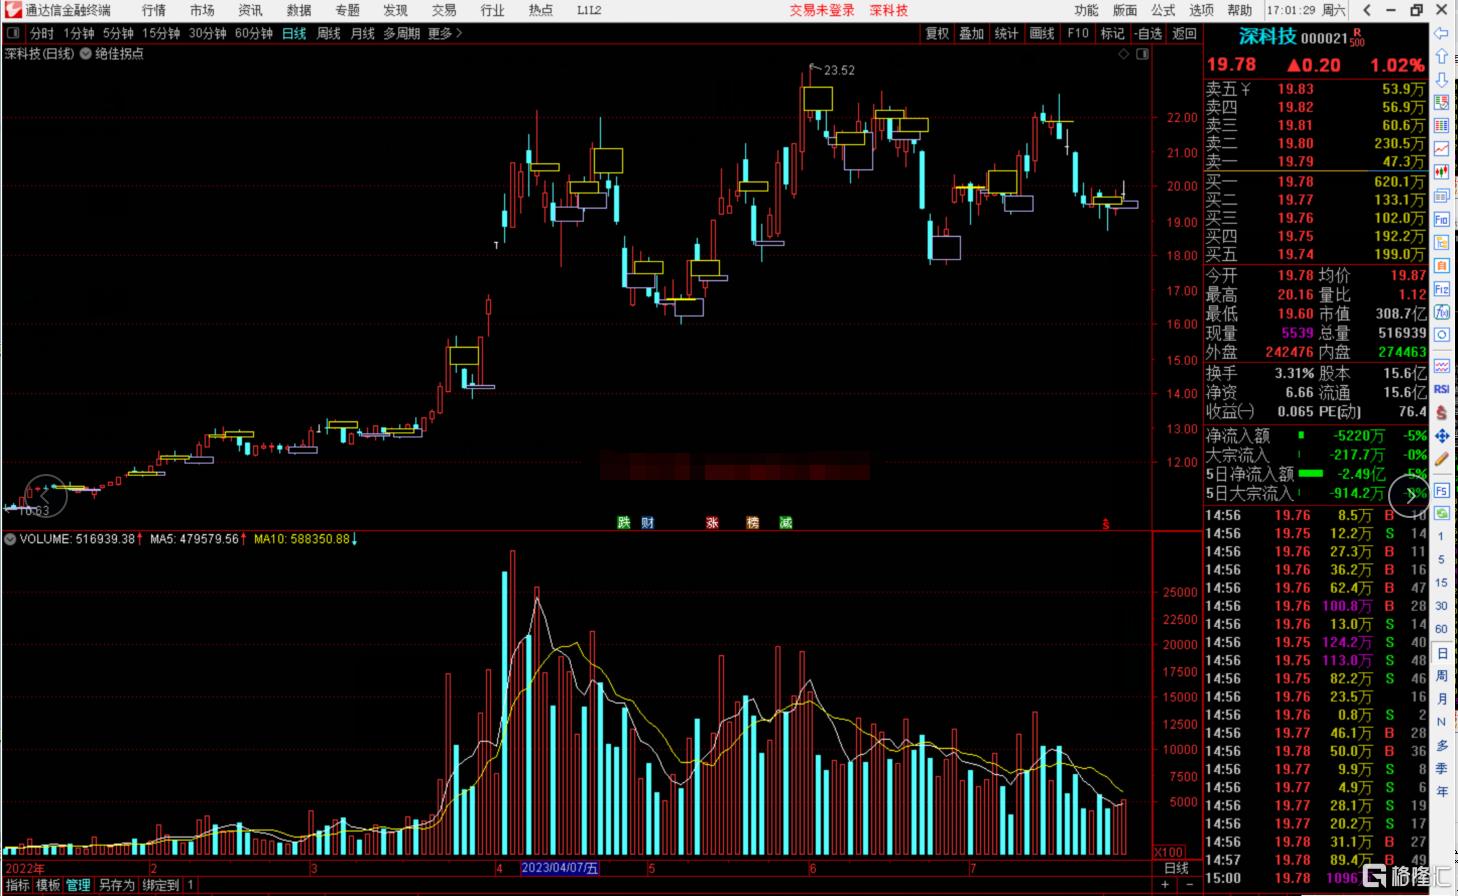Select the 30分钟 chart period
The height and width of the screenshot is (896, 1458).
[208, 33]
